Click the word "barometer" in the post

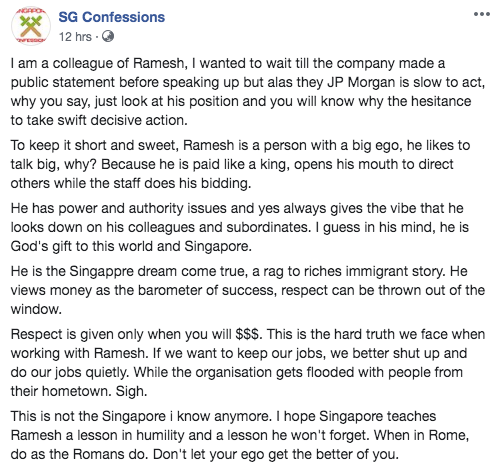170,290
